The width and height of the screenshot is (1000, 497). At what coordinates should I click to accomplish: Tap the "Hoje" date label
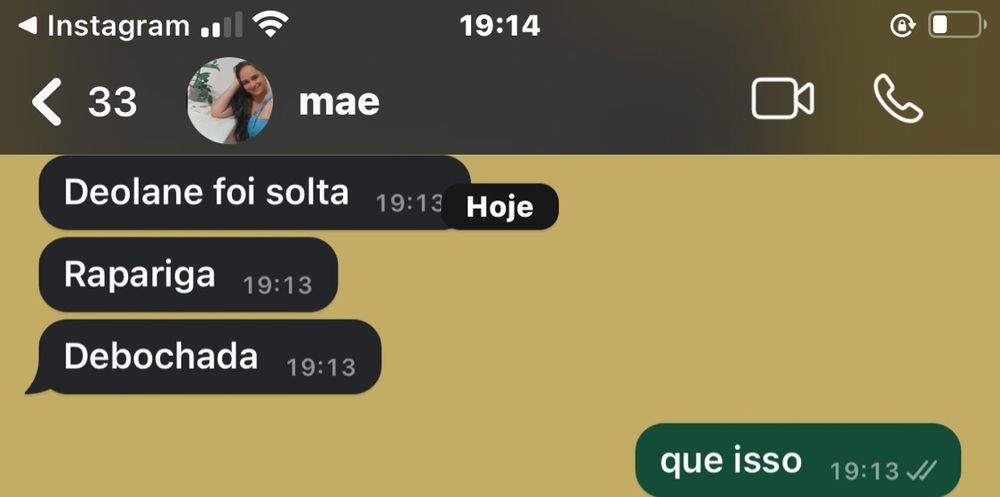(499, 207)
